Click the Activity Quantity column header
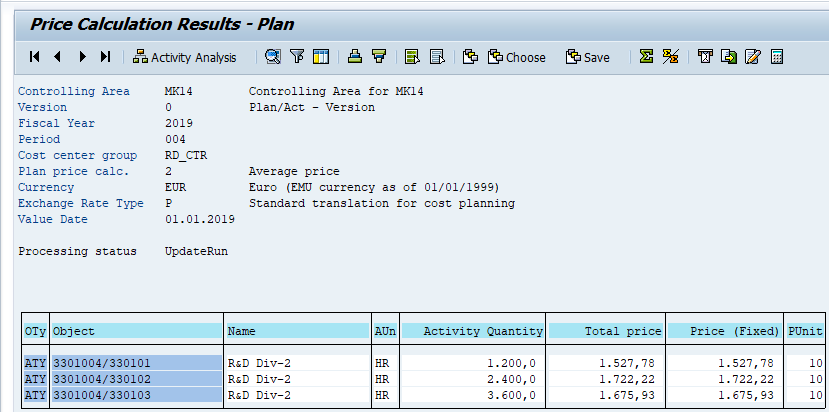Viewport: 829px width, 412px height. pyautogui.click(x=473, y=331)
